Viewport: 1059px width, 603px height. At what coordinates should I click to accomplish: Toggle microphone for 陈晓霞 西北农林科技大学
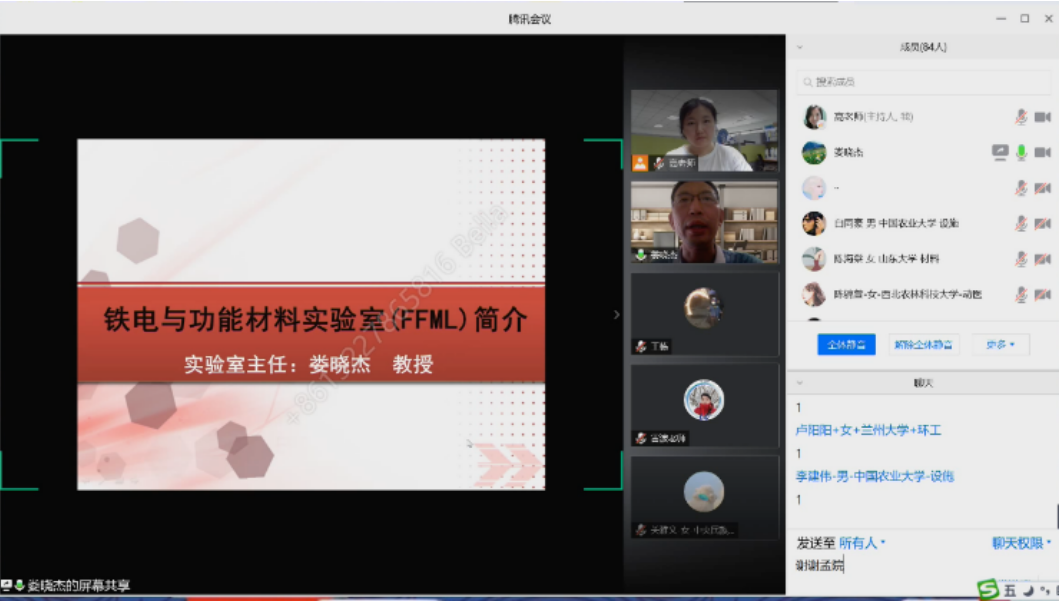(1021, 294)
